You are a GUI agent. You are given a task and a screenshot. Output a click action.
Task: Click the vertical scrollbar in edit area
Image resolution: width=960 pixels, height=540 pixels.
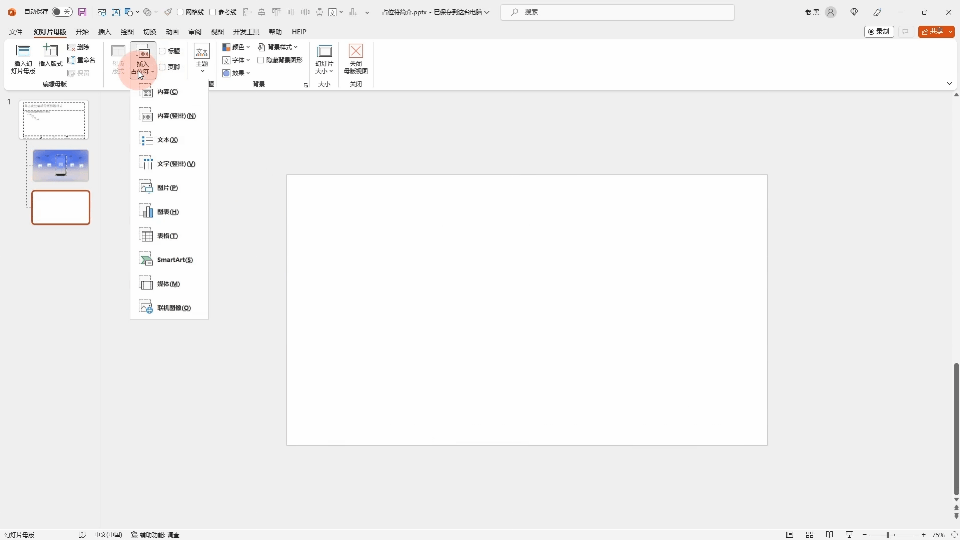[956, 427]
